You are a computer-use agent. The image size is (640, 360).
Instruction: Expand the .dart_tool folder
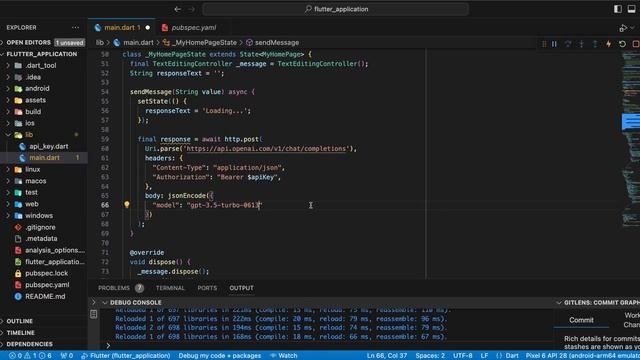pos(44,65)
